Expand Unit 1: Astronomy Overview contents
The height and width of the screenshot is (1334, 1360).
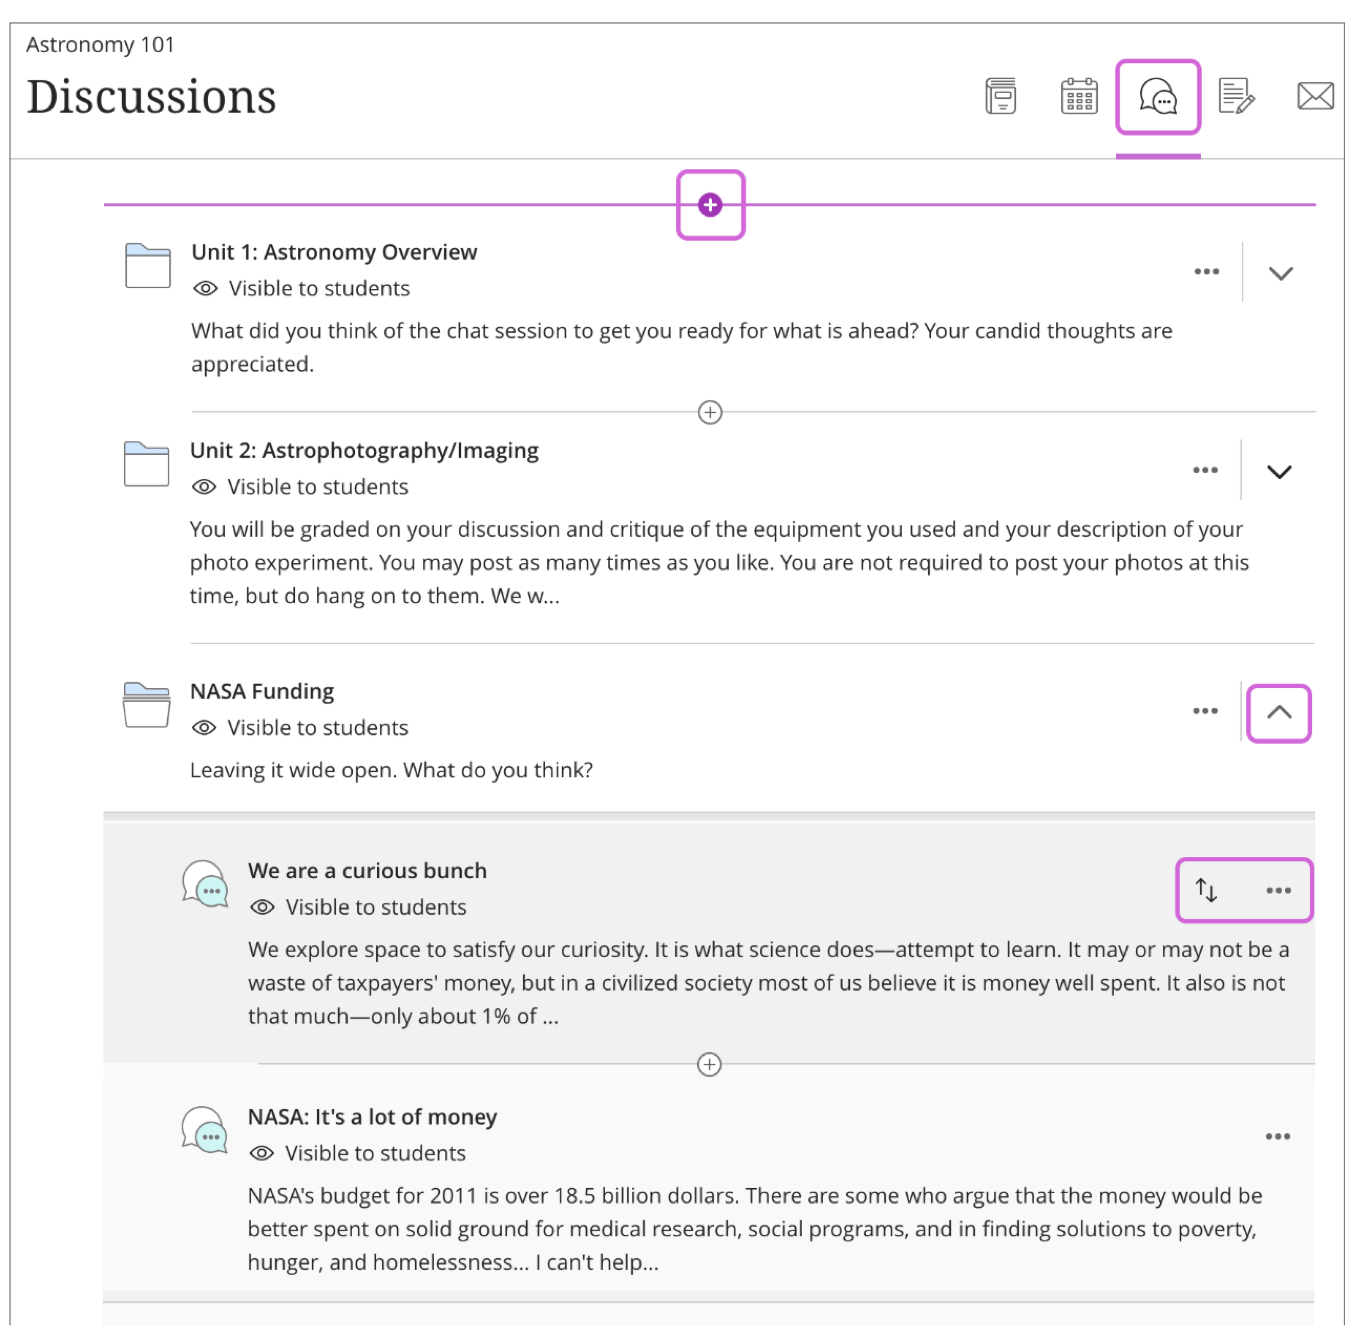point(1282,271)
